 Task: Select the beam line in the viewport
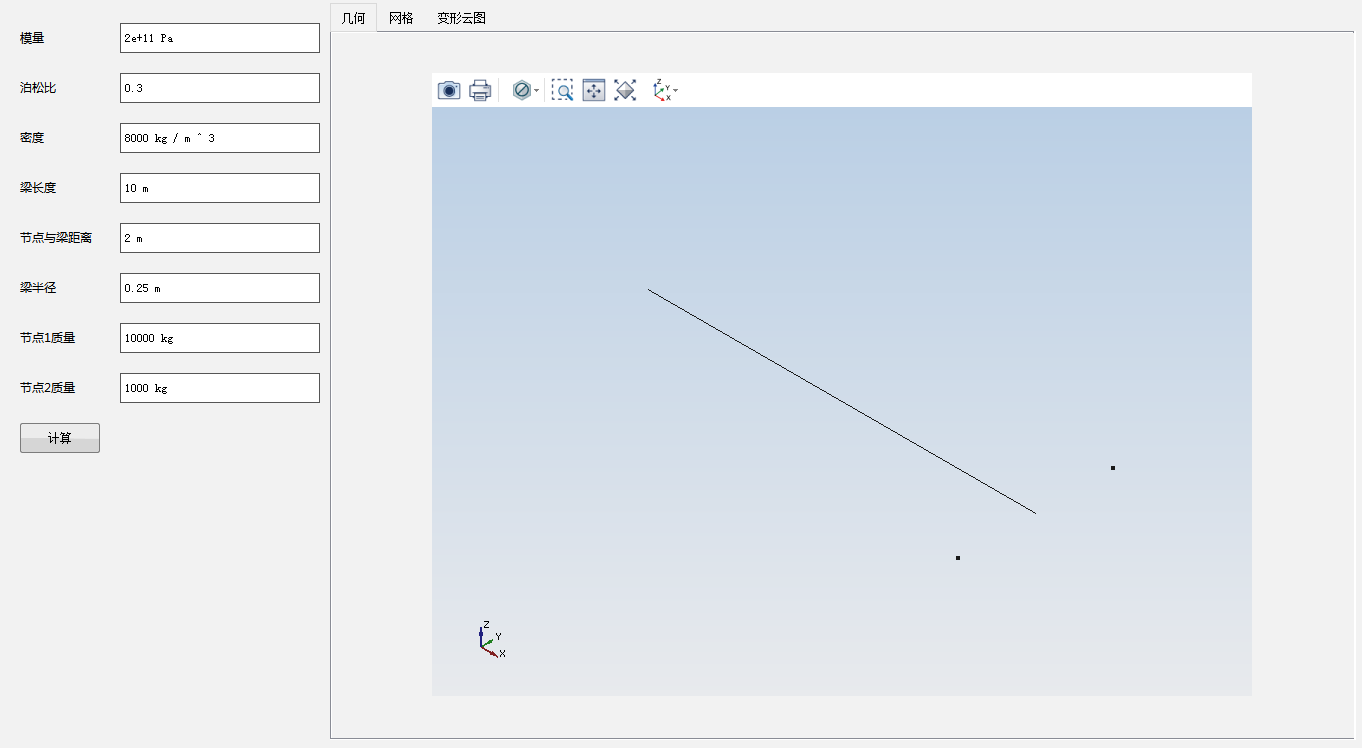[842, 402]
